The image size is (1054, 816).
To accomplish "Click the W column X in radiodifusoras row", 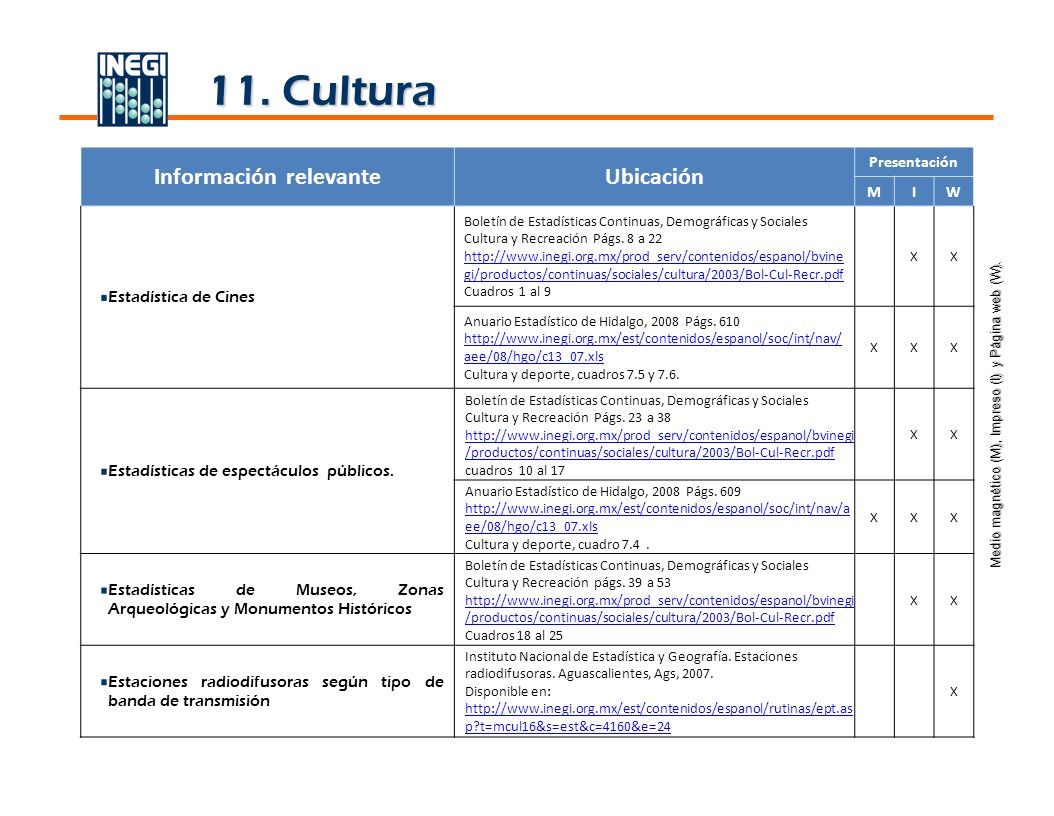I will click(x=953, y=692).
